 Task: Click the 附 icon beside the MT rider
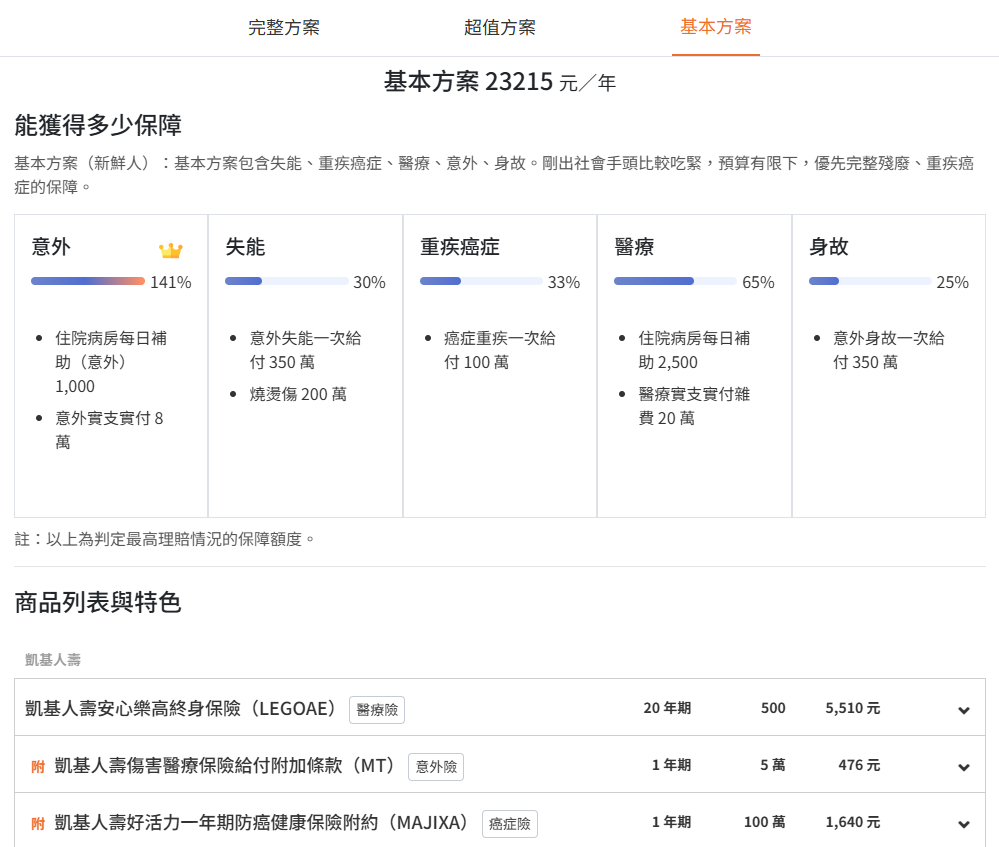(x=38, y=767)
